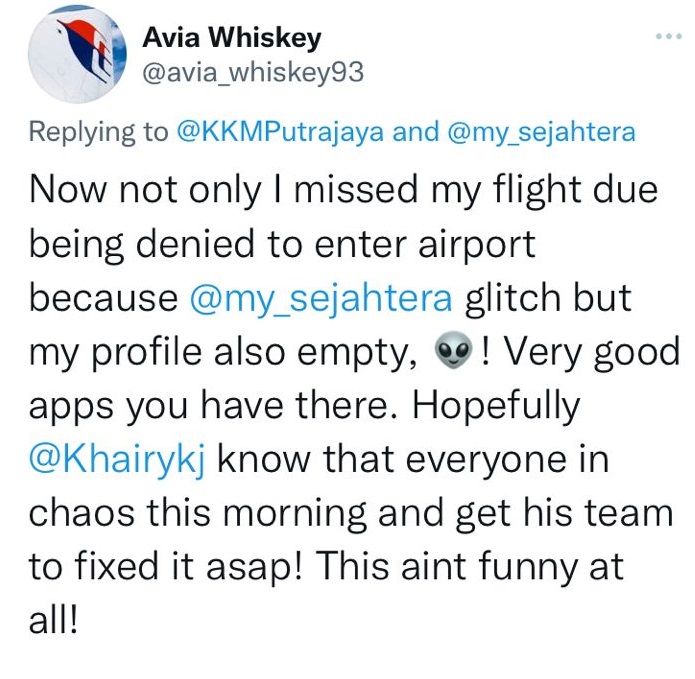Click the 'Replying to' label
This screenshot has width=695, height=679.
tap(98, 133)
